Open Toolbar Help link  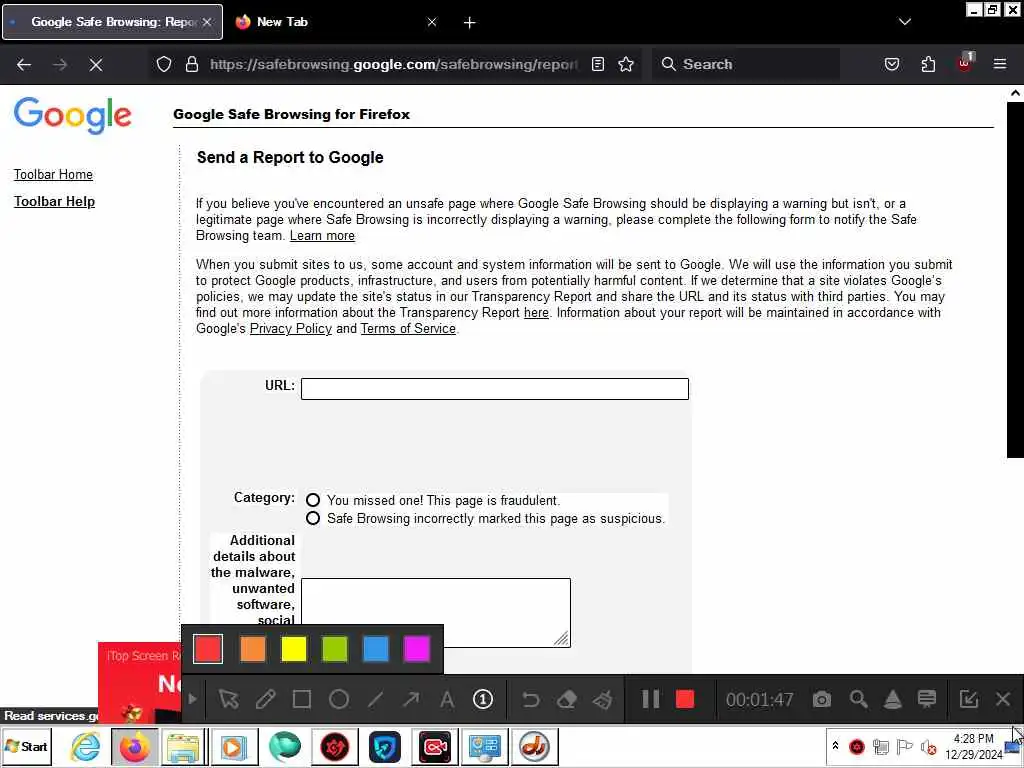tap(54, 201)
